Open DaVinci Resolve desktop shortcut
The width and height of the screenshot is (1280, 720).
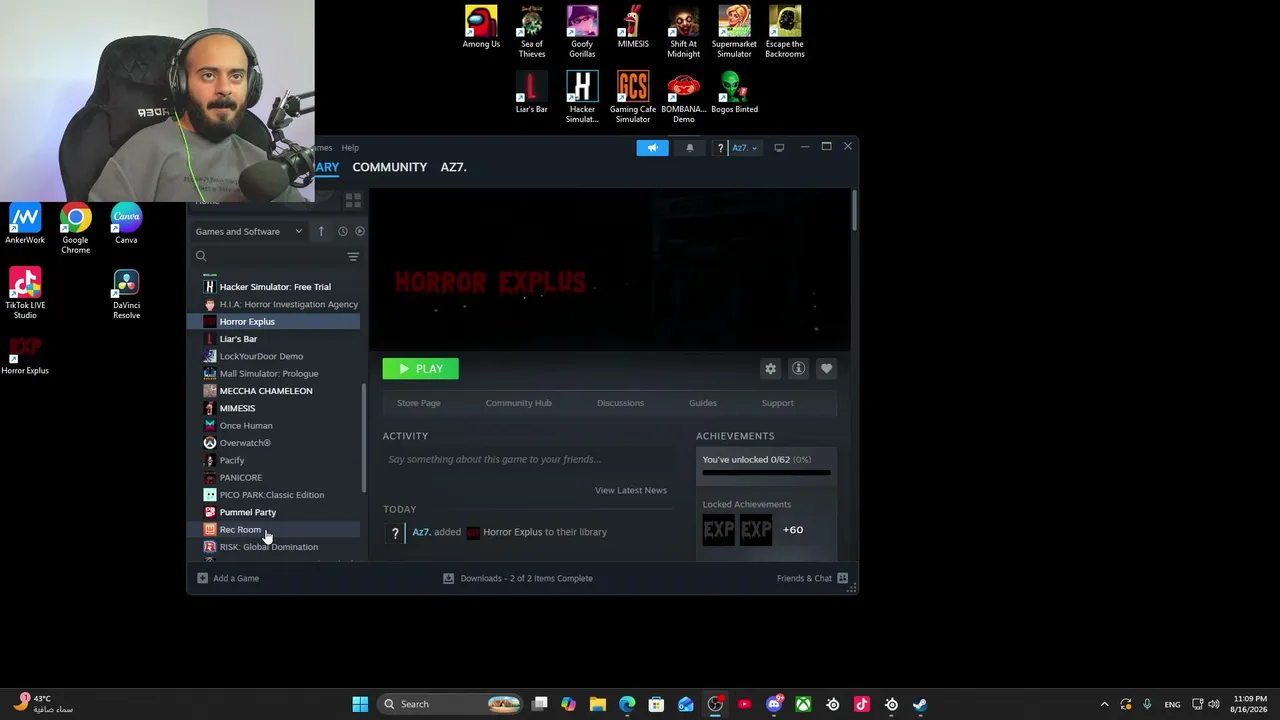(x=126, y=294)
